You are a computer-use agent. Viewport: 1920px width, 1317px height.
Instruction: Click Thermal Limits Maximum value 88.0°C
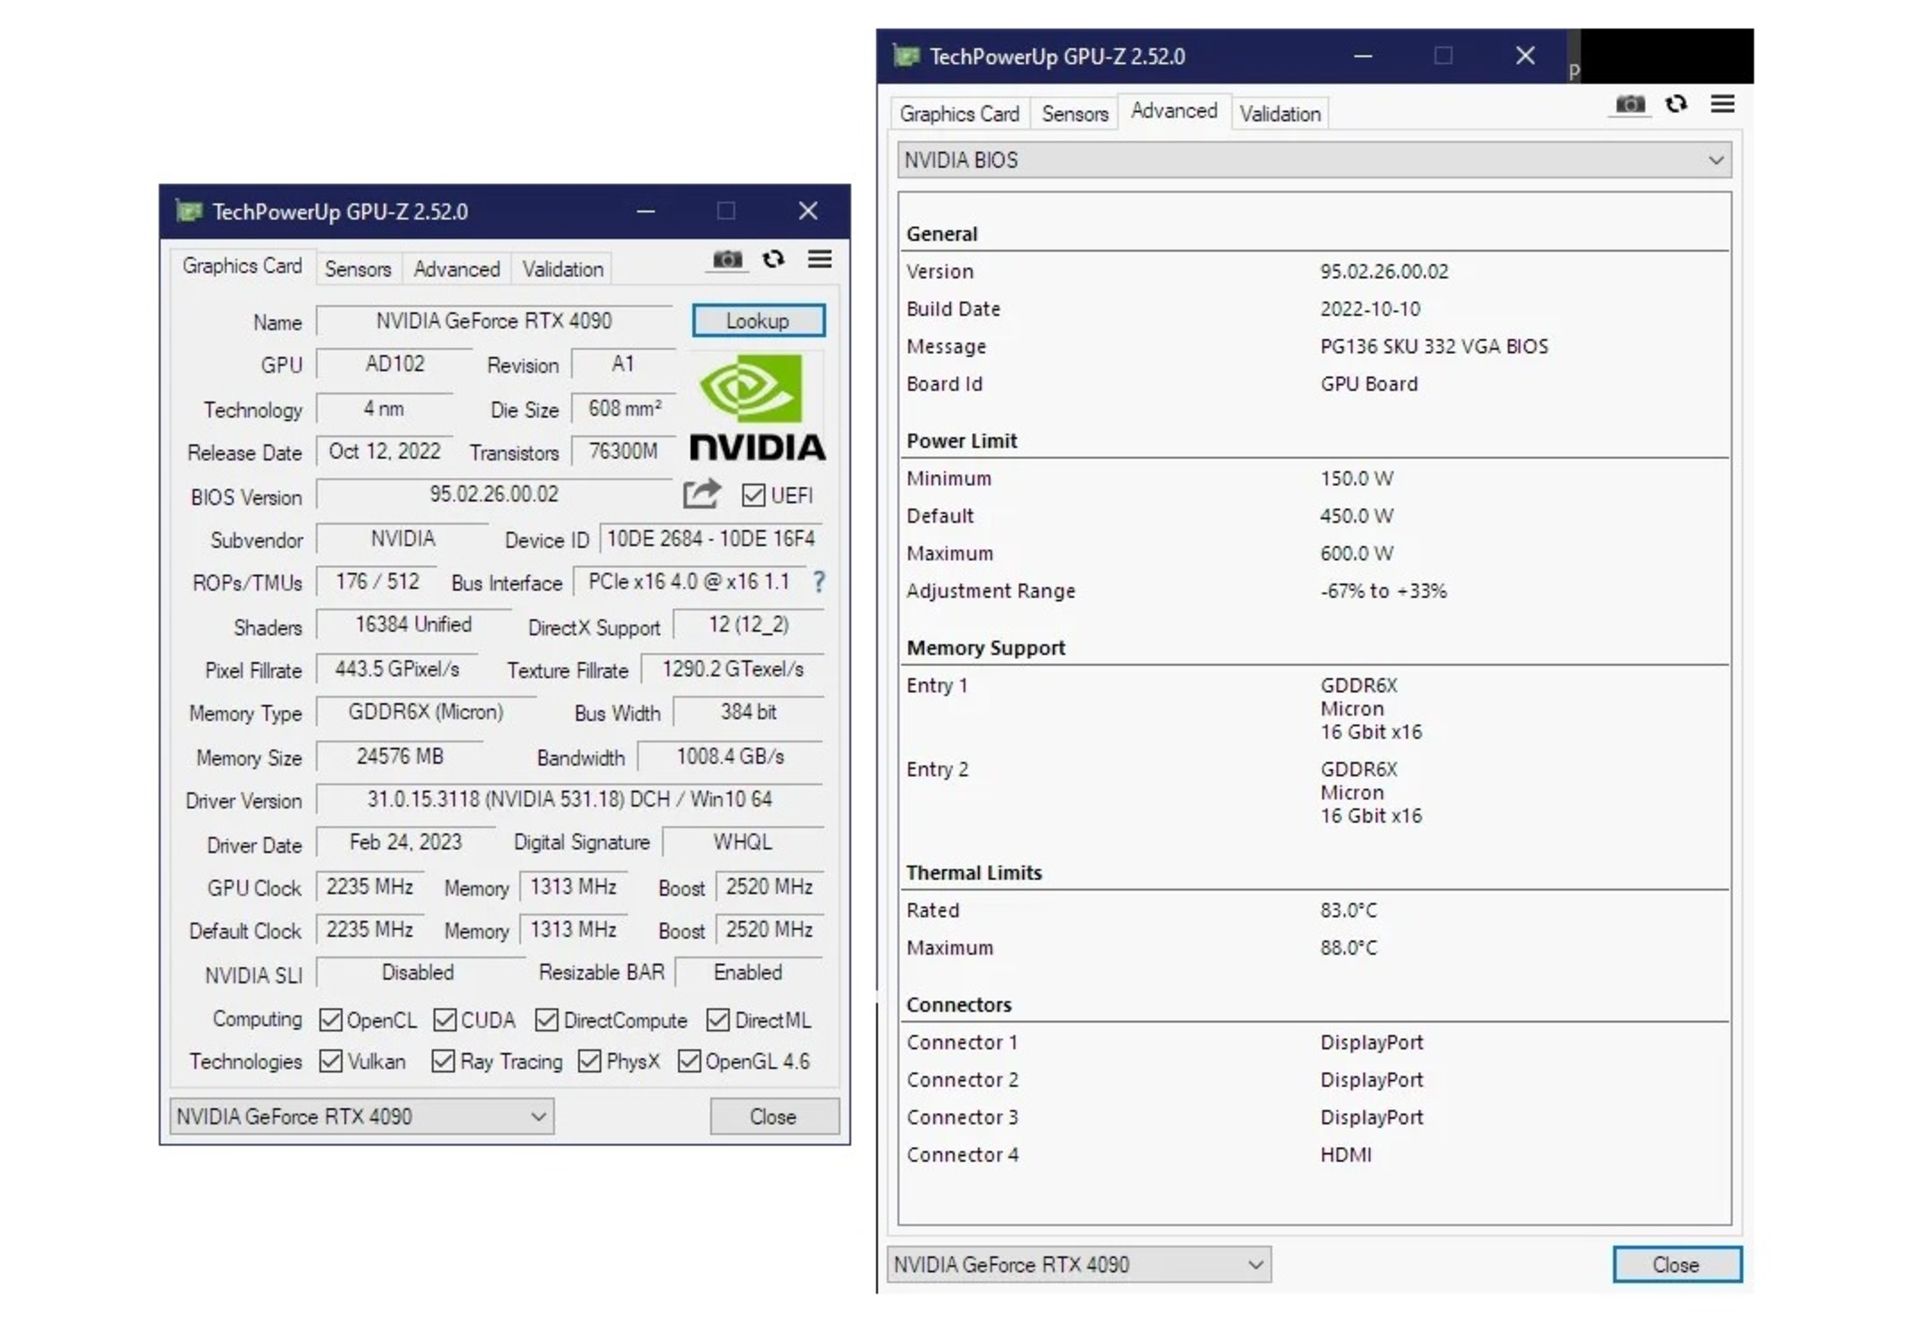(x=1348, y=947)
